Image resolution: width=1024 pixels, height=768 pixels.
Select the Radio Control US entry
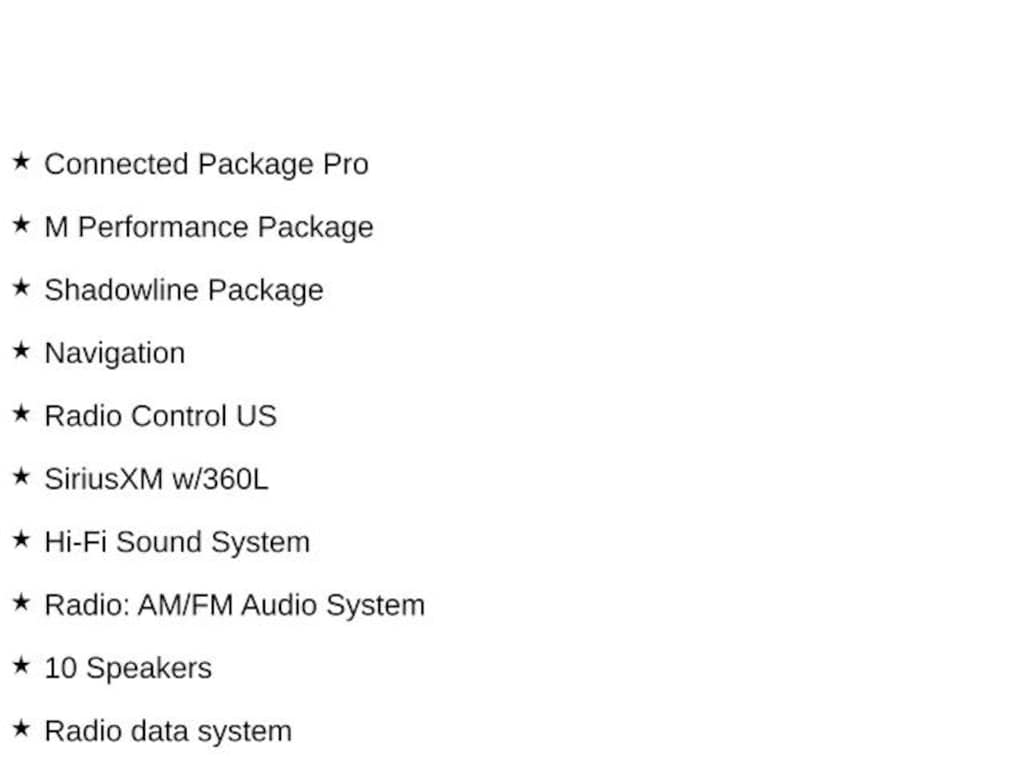click(x=161, y=416)
